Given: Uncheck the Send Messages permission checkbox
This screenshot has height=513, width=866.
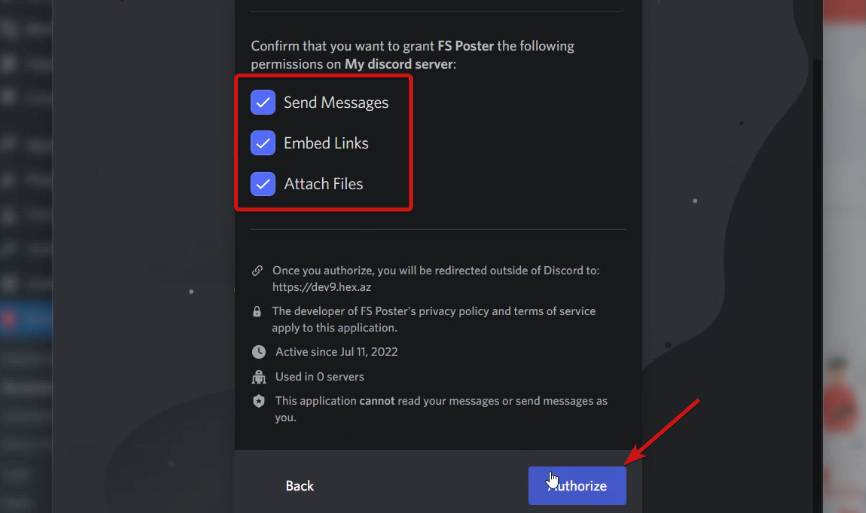Looking at the screenshot, I should (263, 103).
